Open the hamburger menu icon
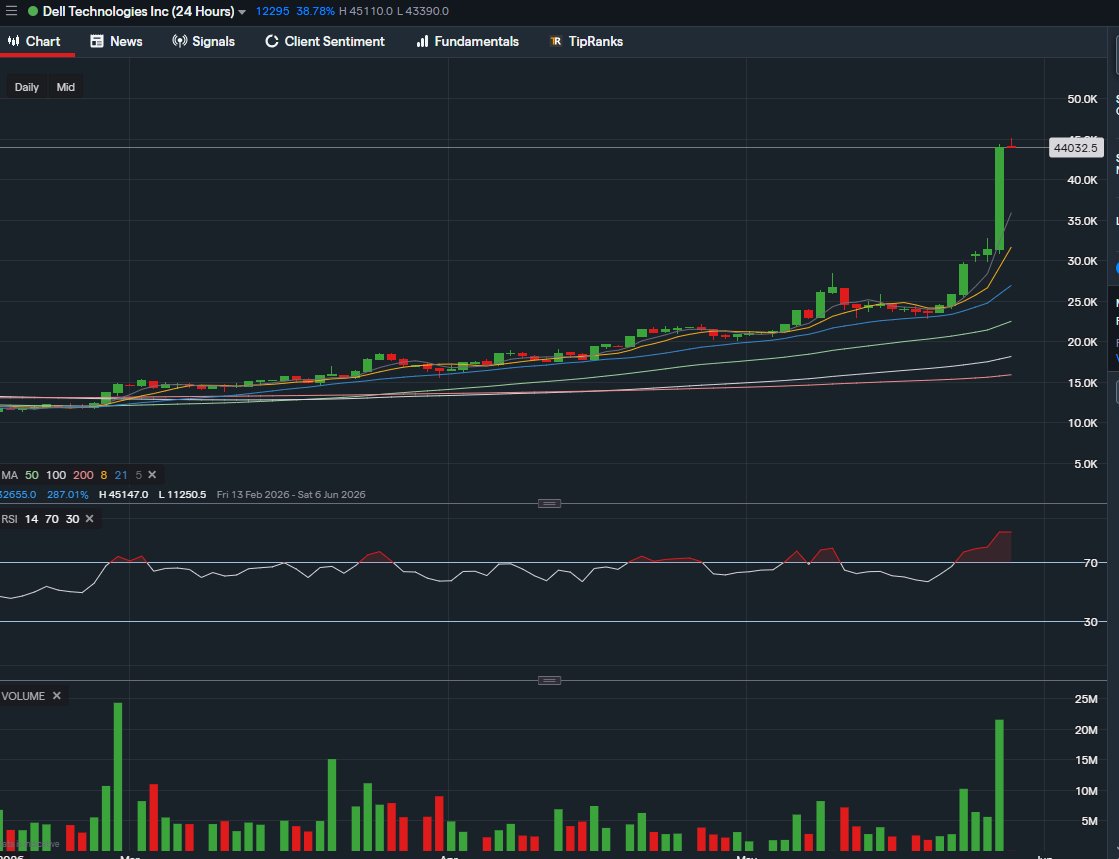The height and width of the screenshot is (859, 1119). (11, 11)
